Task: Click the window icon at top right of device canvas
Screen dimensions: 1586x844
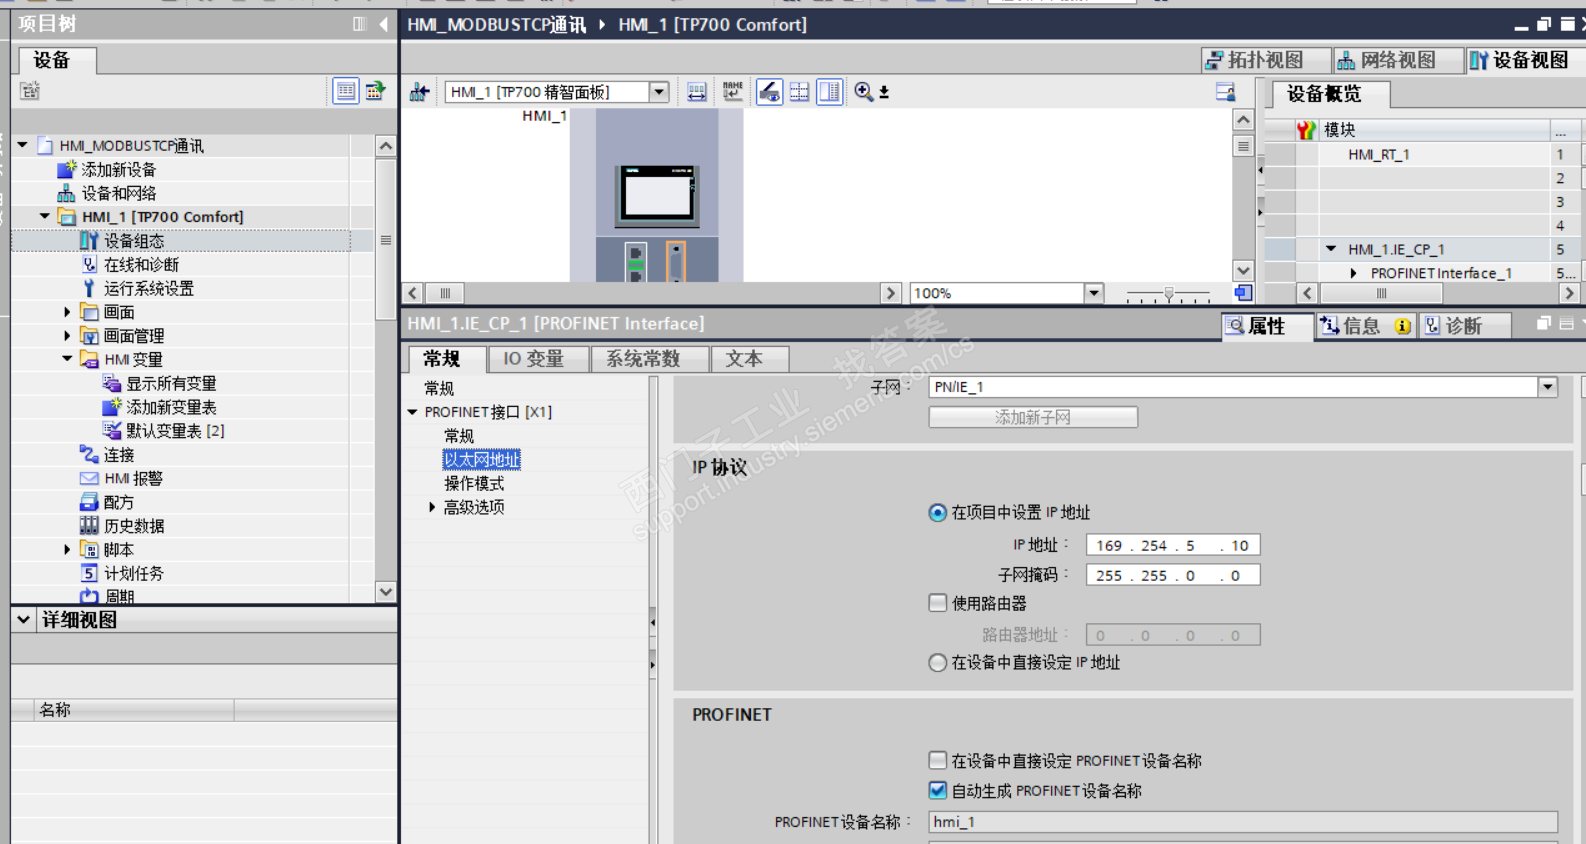Action: pyautogui.click(x=1225, y=93)
